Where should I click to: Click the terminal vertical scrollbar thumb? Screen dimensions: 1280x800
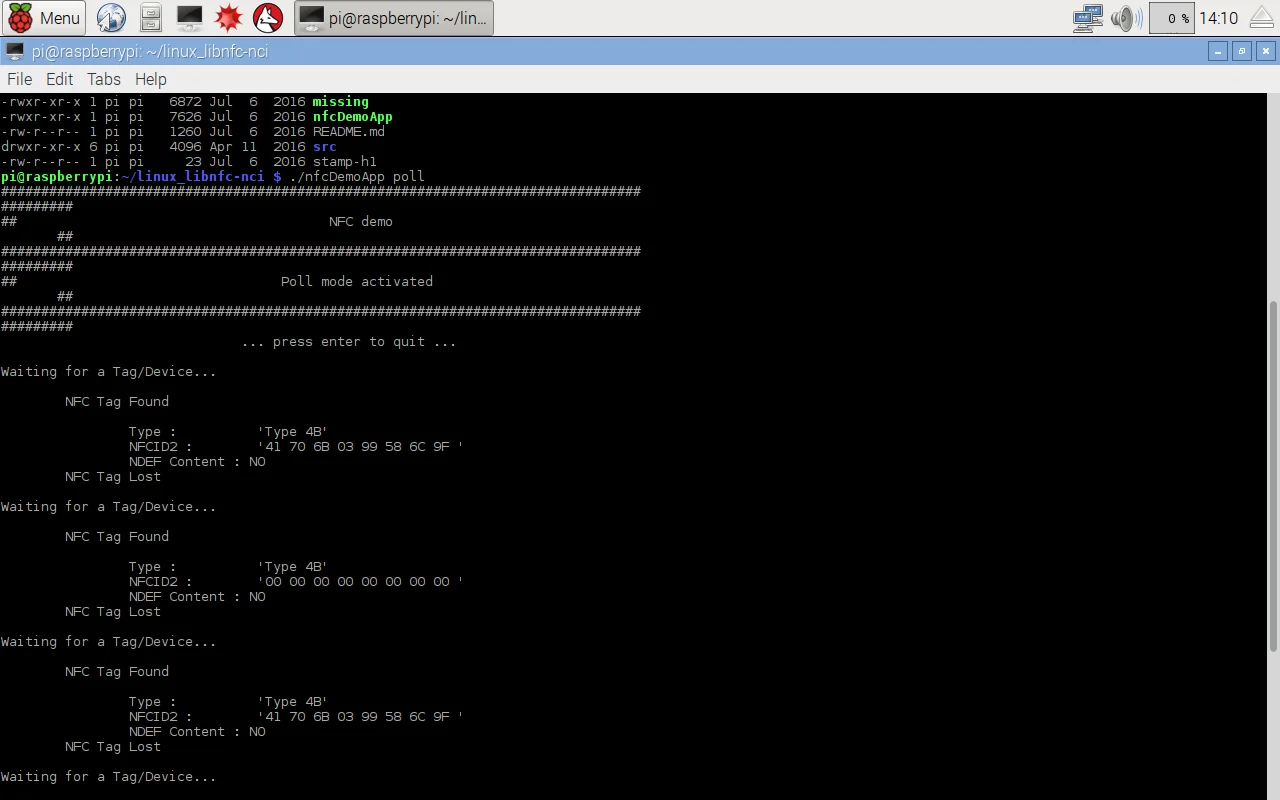coord(1273,475)
